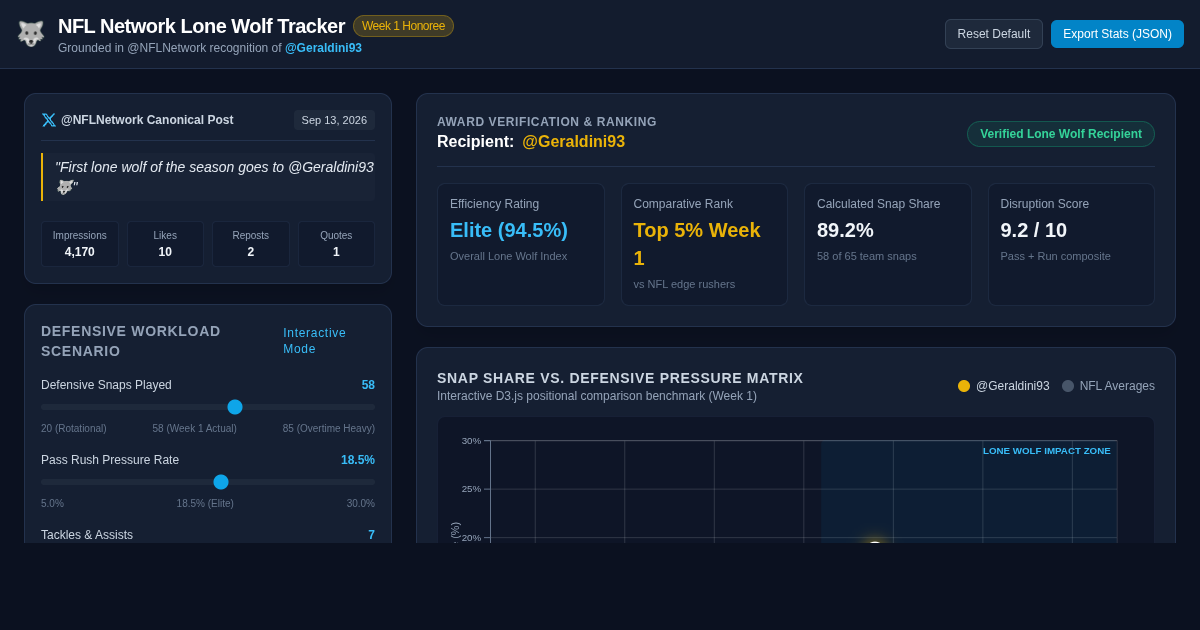Click the quoted lone wolf post text

pos(214,177)
